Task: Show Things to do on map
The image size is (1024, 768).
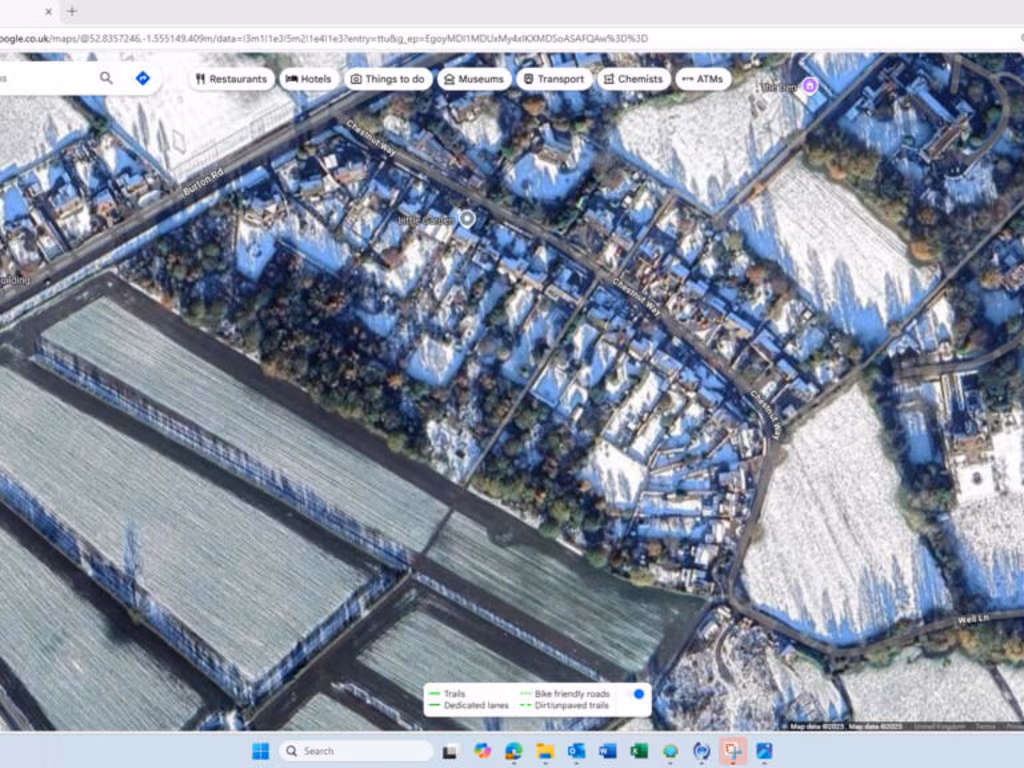Action: [388, 79]
